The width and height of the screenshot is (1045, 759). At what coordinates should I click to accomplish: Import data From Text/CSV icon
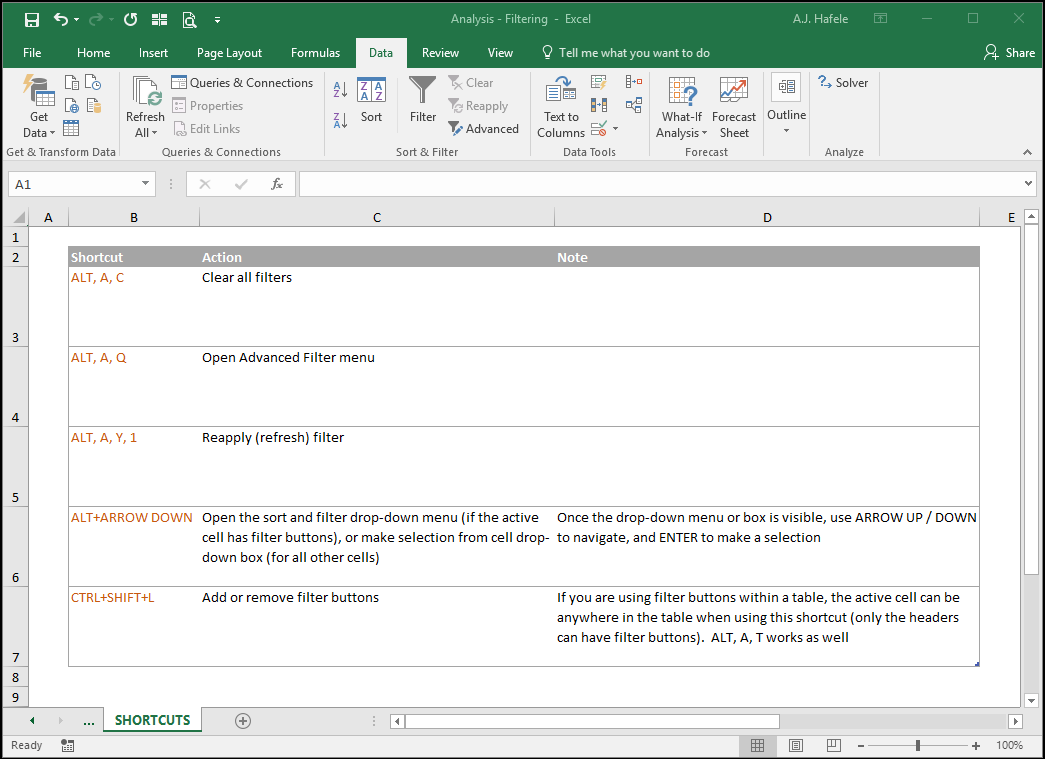71,83
